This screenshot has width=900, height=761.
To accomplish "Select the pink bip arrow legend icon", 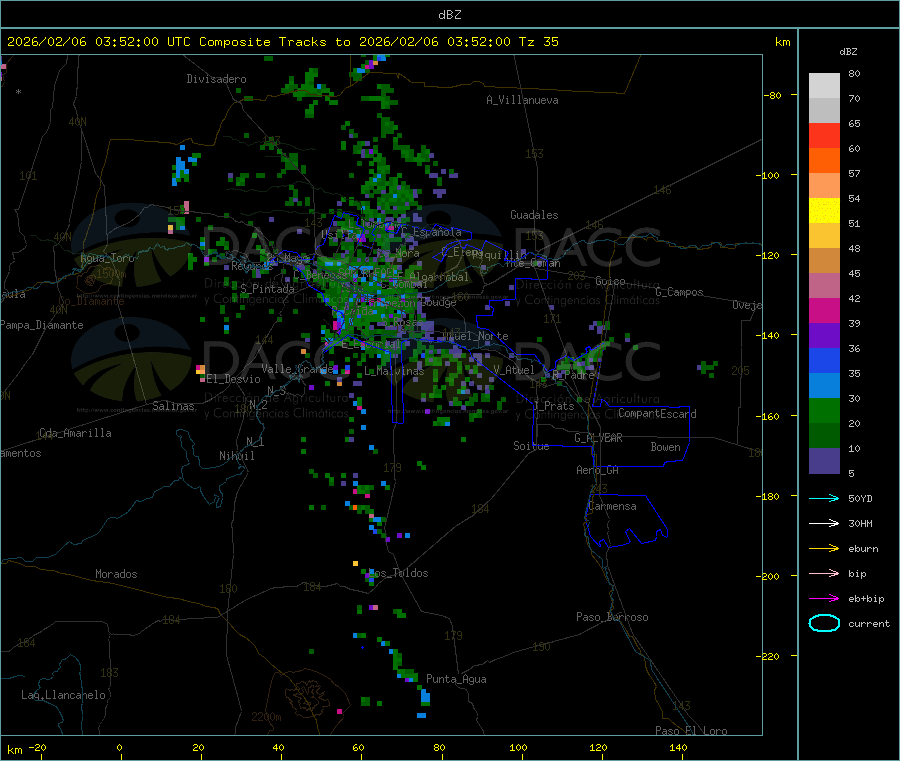I will pyautogui.click(x=824, y=573).
